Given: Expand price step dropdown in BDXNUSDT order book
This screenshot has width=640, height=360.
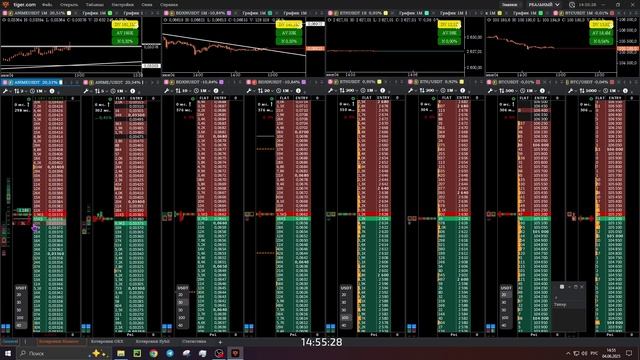Looking at the screenshot, I should pos(183,91).
